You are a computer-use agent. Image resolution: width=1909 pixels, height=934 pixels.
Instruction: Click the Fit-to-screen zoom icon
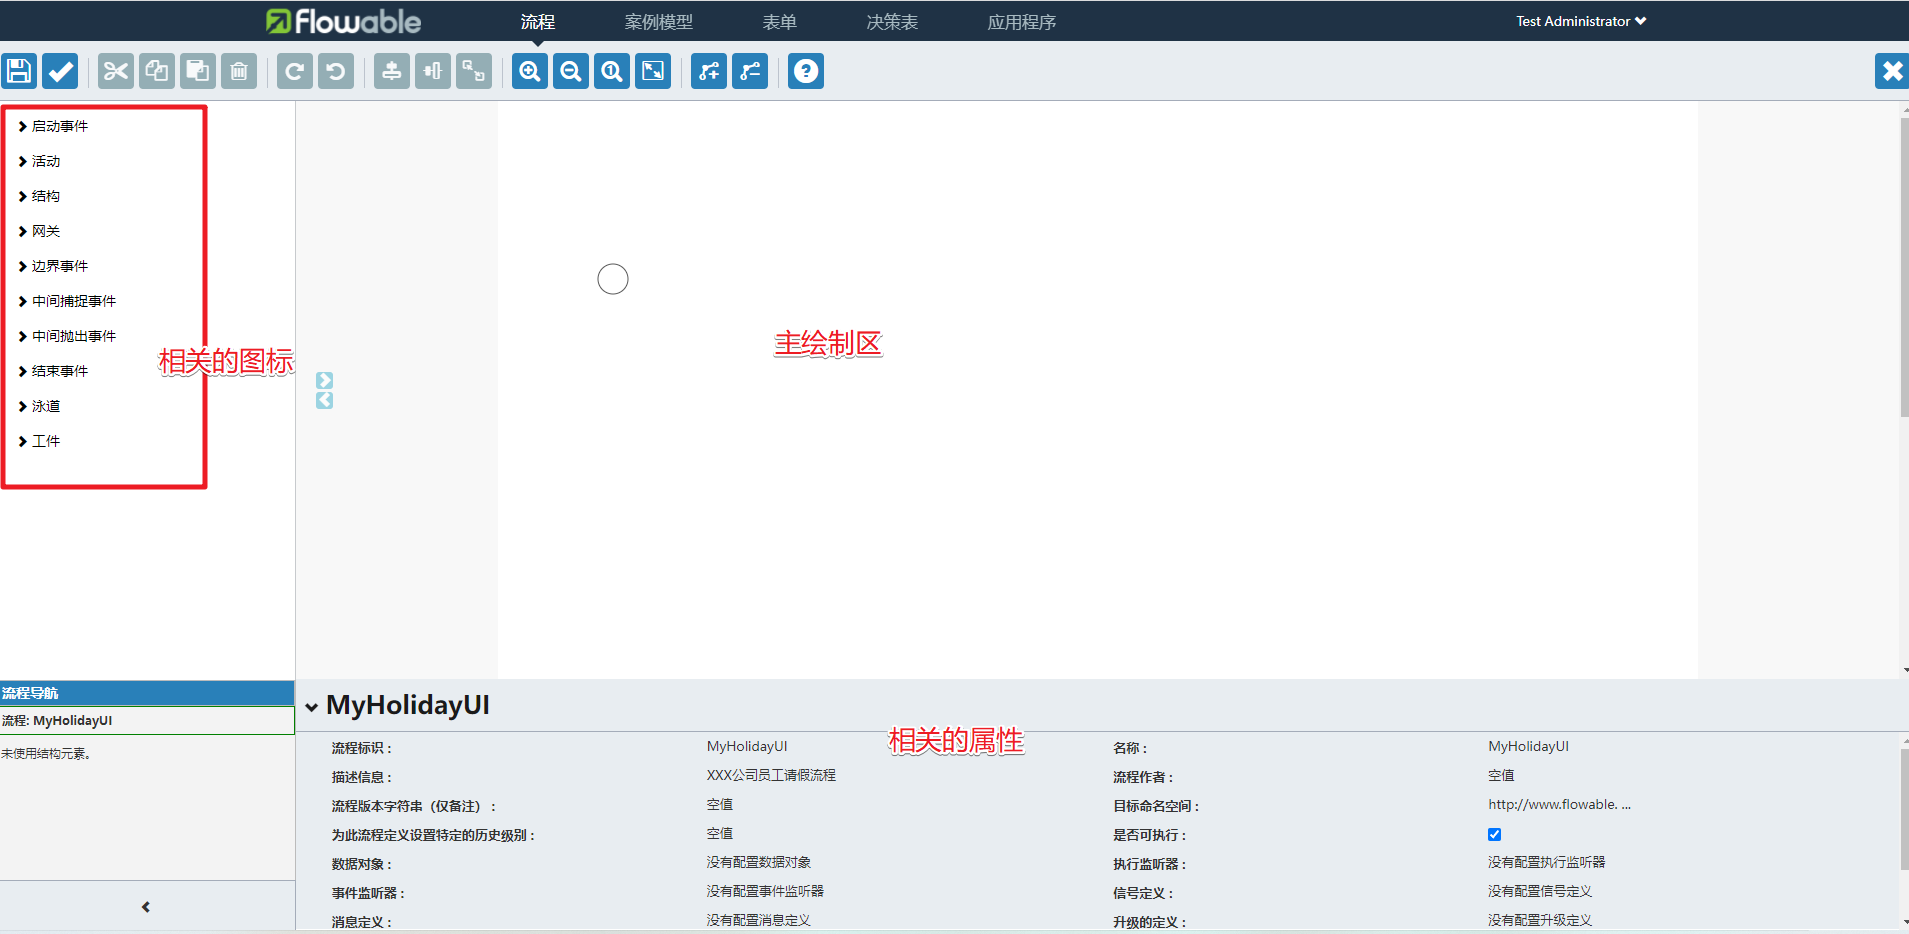point(651,70)
